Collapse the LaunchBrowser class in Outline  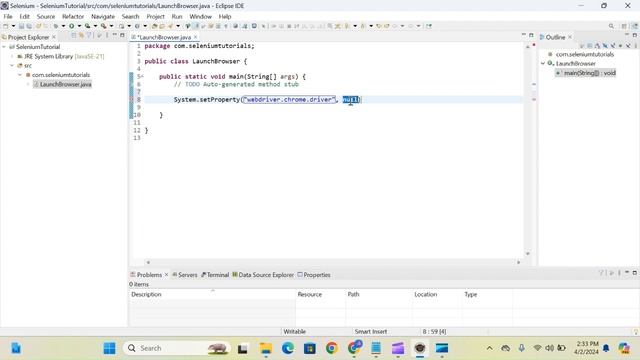[543, 64]
